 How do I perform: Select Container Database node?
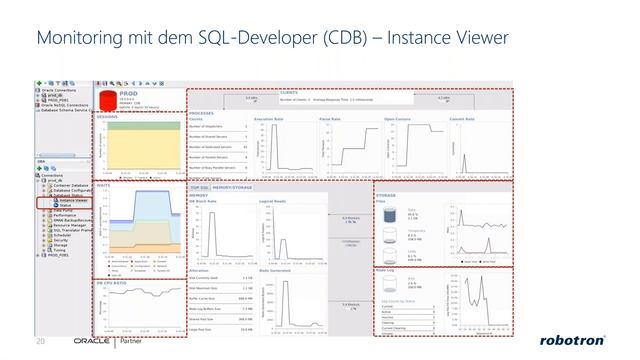point(71,185)
